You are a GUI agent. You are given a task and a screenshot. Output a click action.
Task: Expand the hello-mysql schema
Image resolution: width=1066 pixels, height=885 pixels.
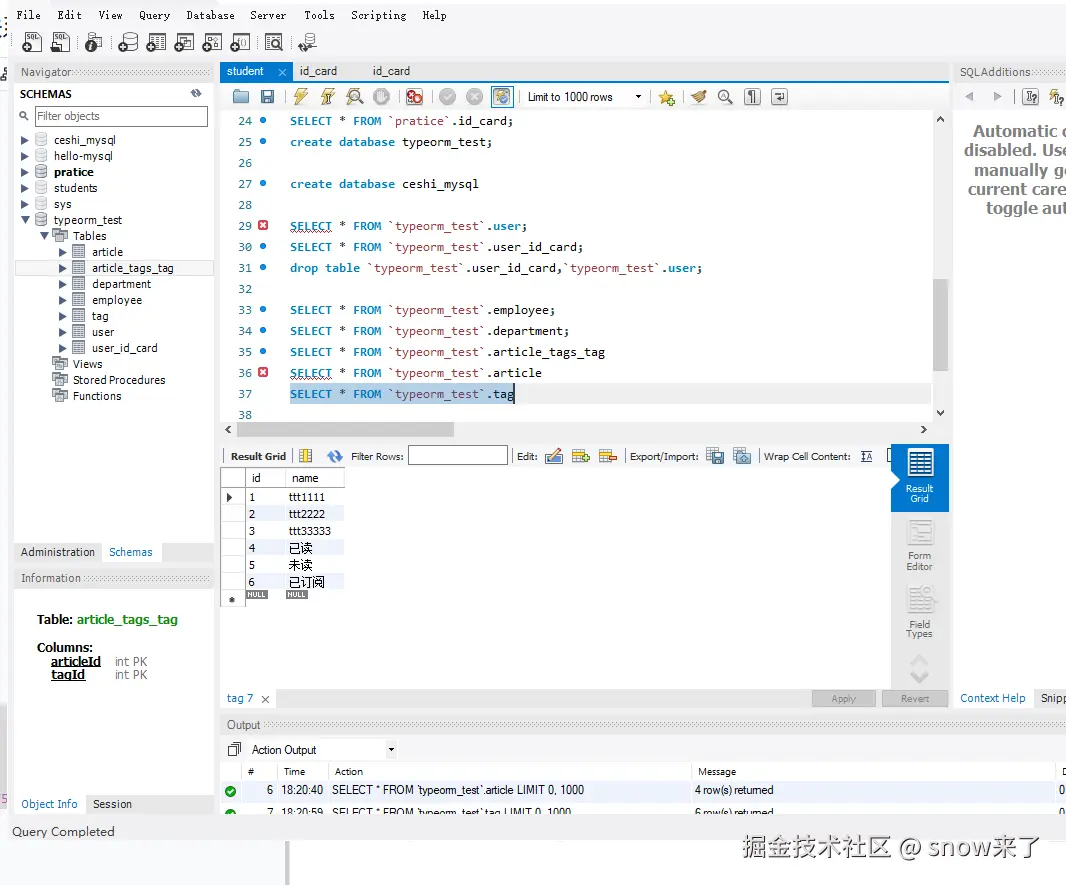click(x=24, y=156)
